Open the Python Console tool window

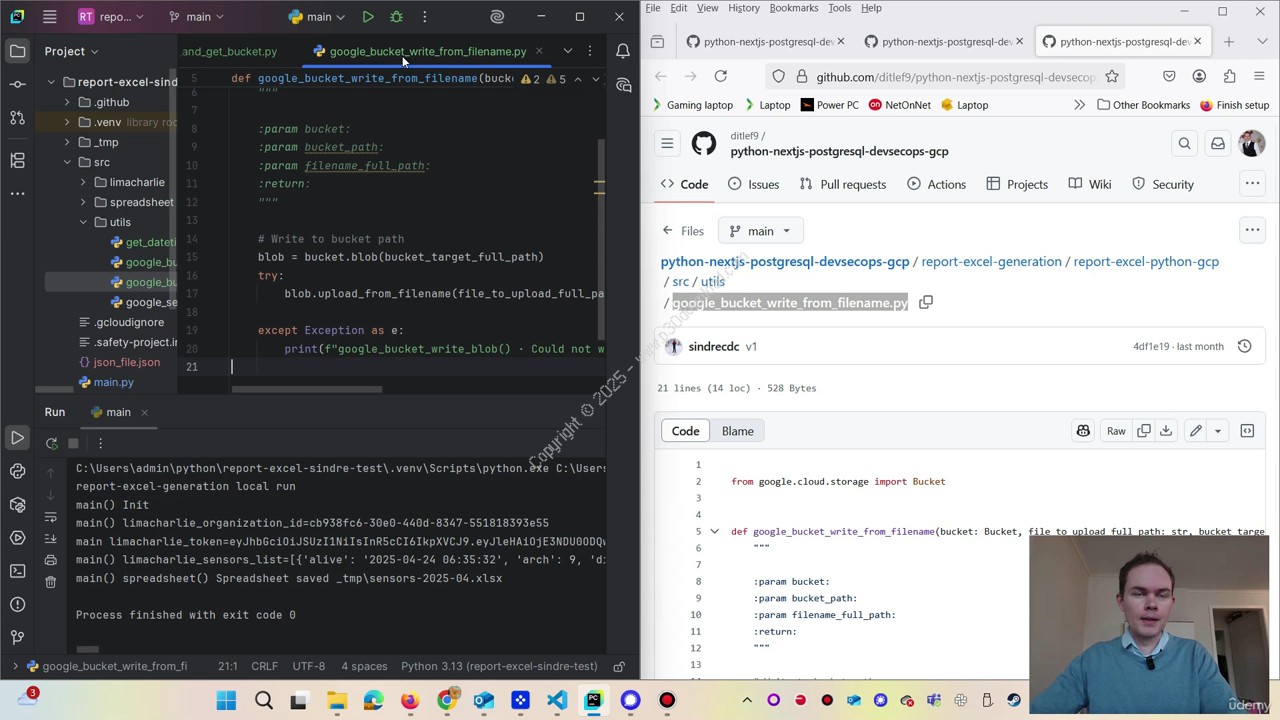17,471
